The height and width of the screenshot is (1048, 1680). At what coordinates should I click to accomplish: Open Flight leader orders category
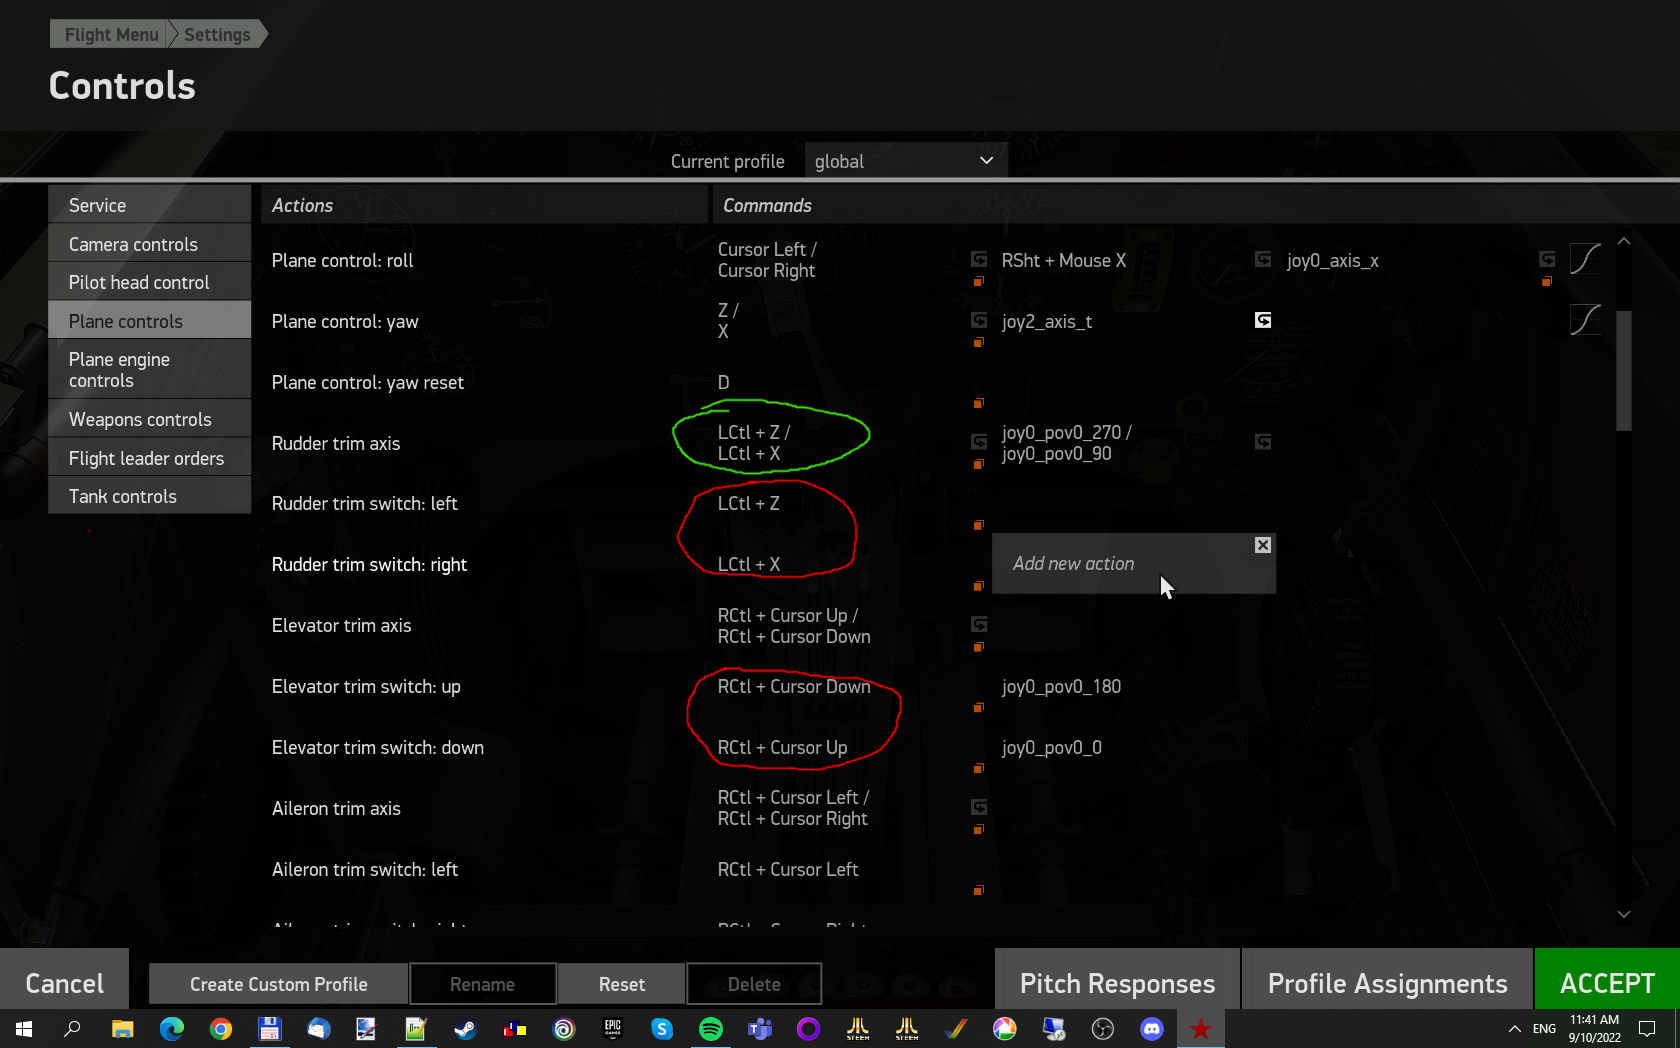(149, 458)
